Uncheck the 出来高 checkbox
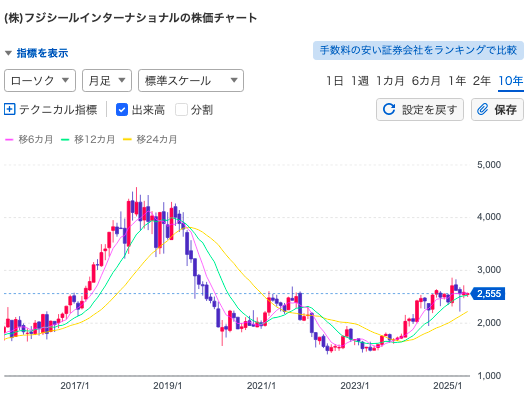531x400 pixels. pyautogui.click(x=122, y=110)
